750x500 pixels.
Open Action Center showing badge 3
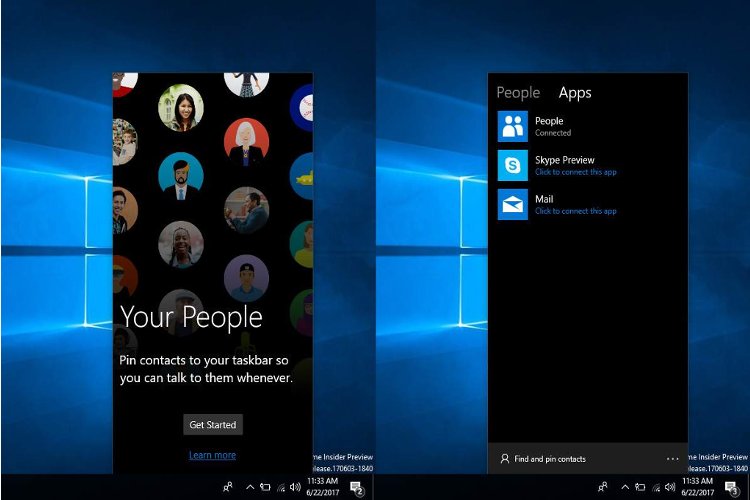[731, 488]
